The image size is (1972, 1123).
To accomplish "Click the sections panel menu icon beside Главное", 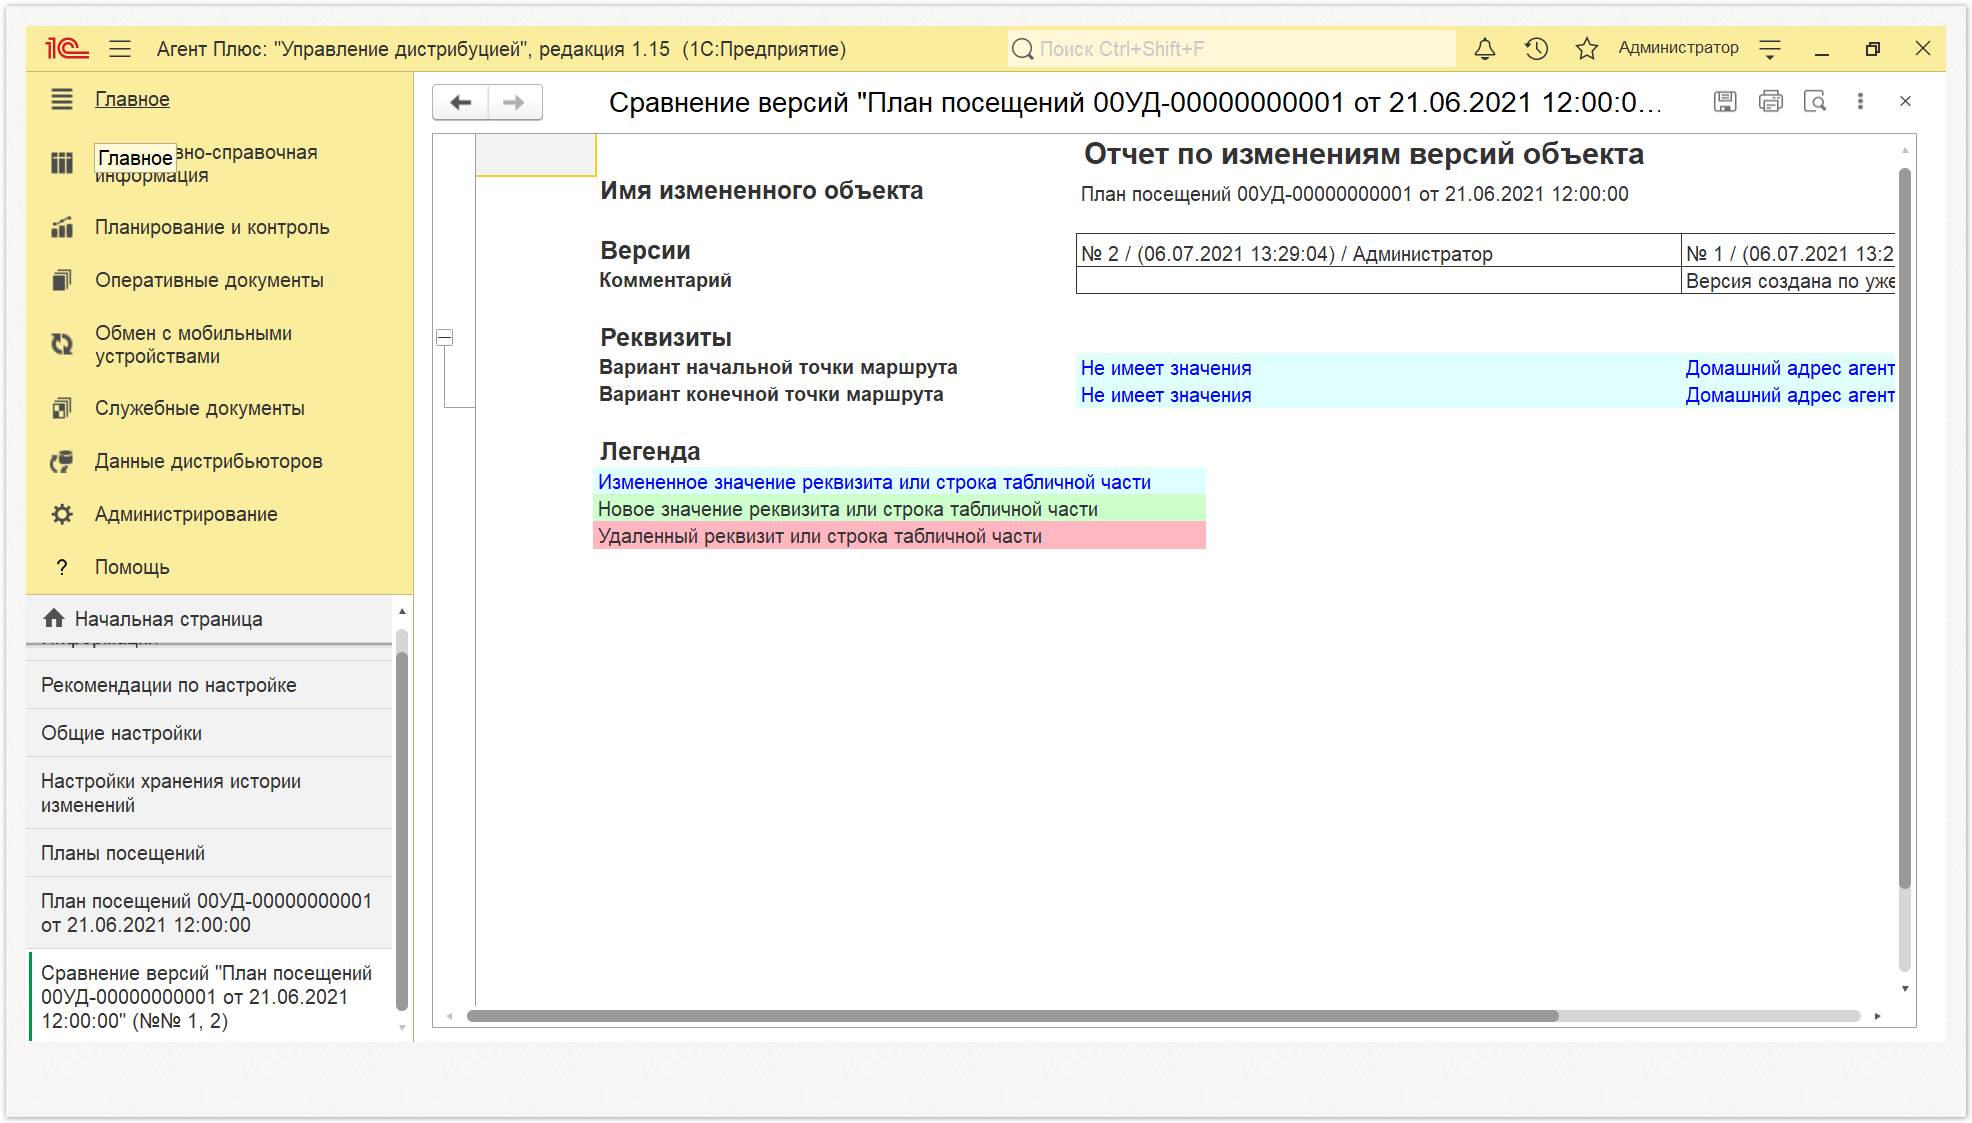I will click(x=62, y=99).
